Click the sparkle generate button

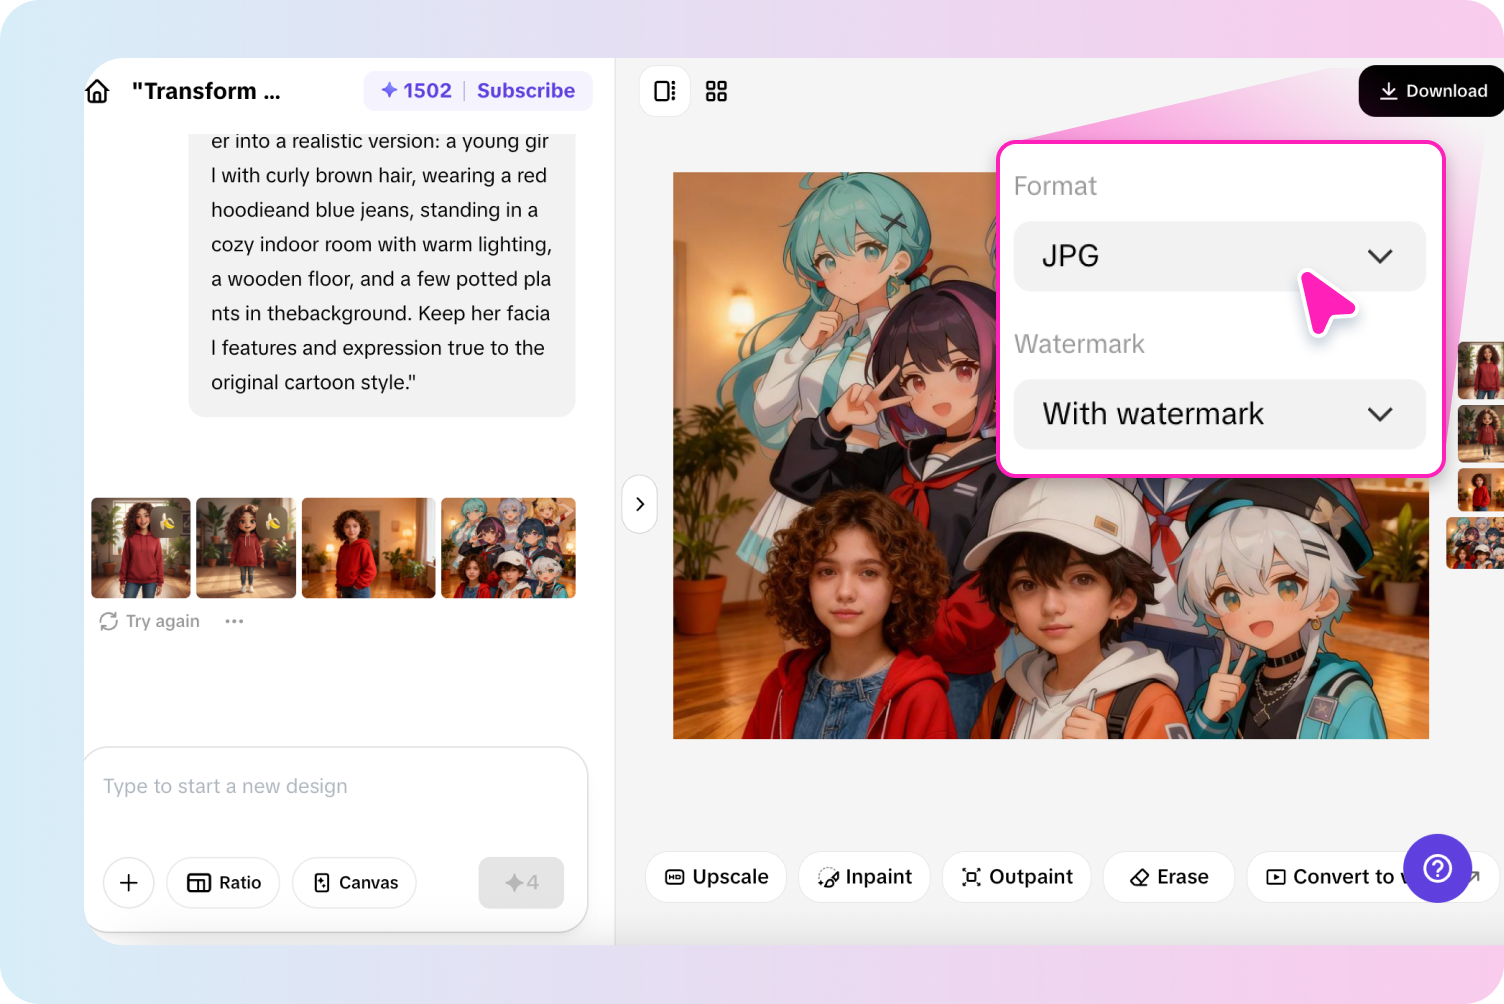521,882
